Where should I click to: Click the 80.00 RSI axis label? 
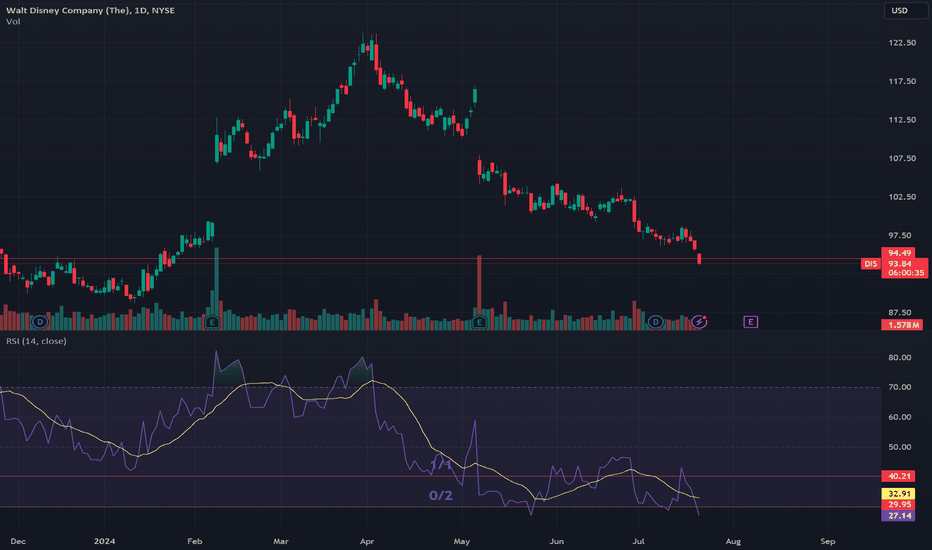click(x=899, y=357)
